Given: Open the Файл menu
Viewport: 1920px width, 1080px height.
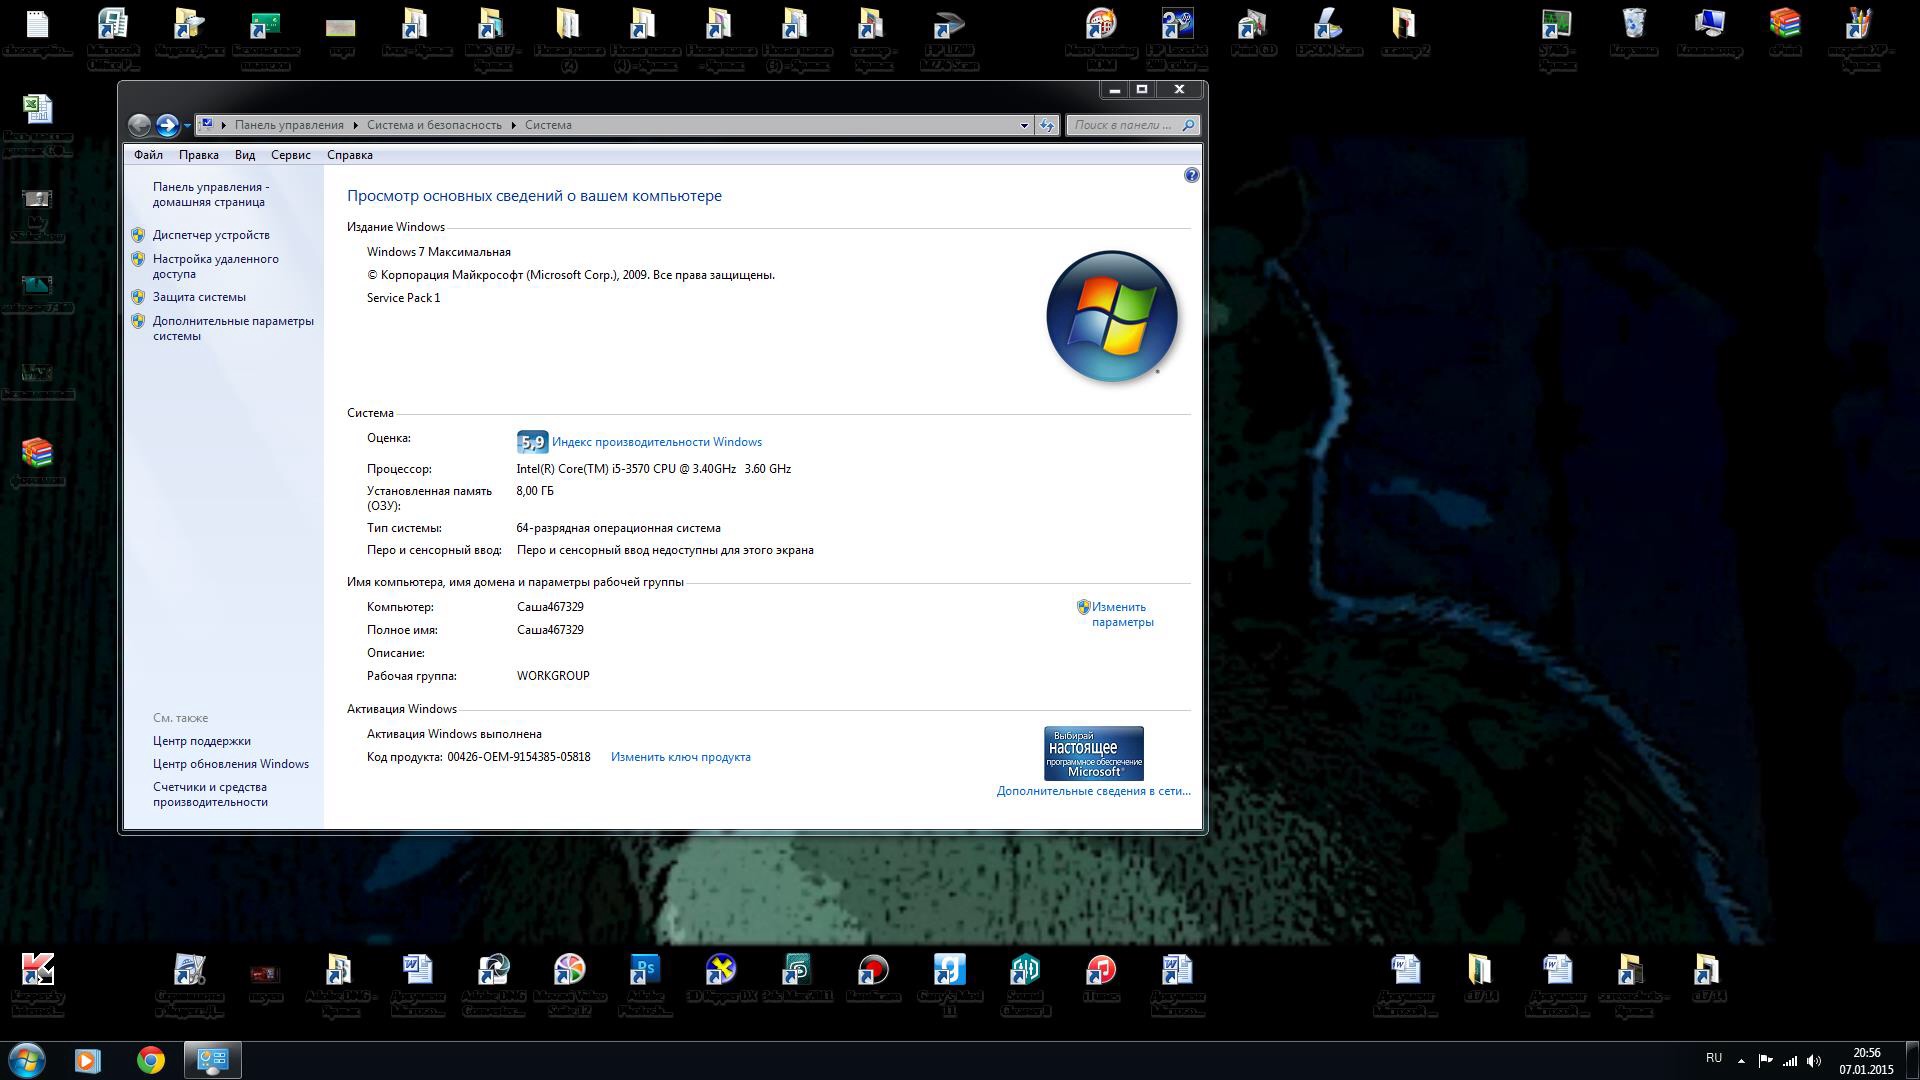Looking at the screenshot, I should pos(148,155).
